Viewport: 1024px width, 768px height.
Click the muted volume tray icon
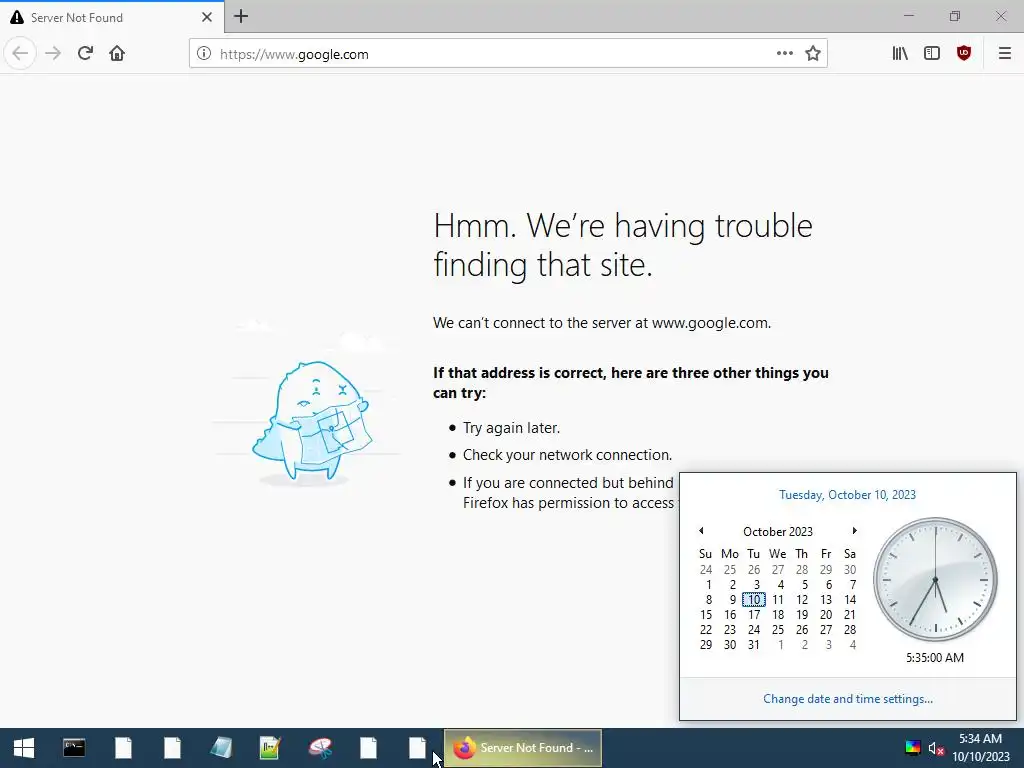[x=936, y=748]
